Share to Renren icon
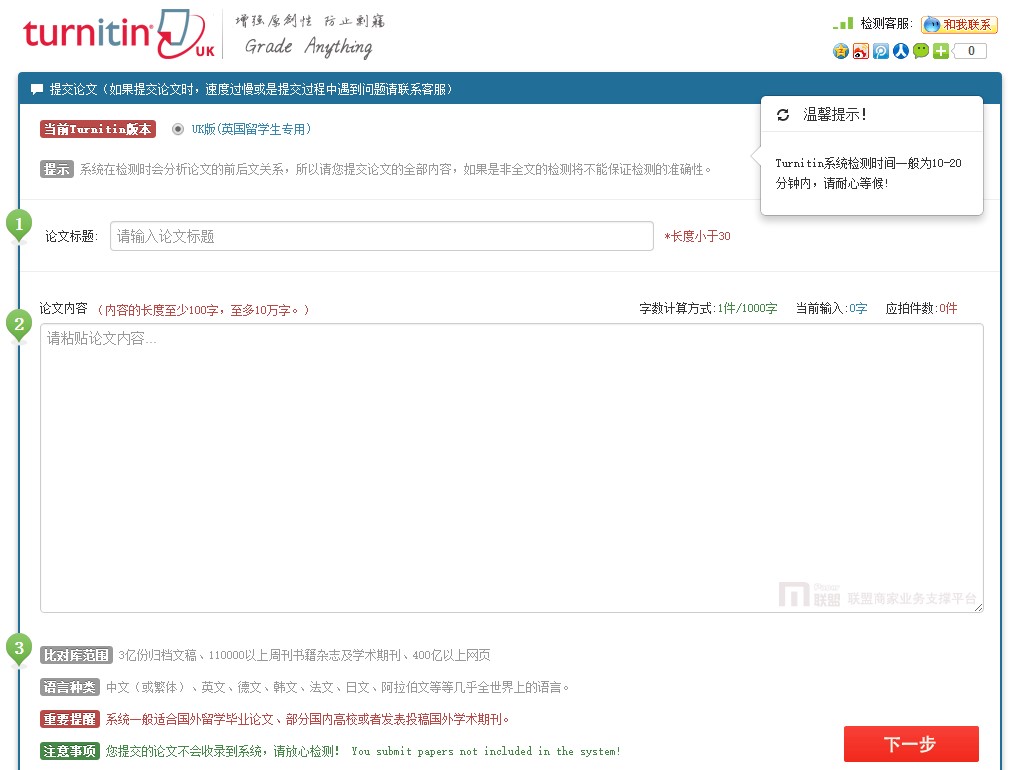The width and height of the screenshot is (1009, 770). (x=900, y=51)
